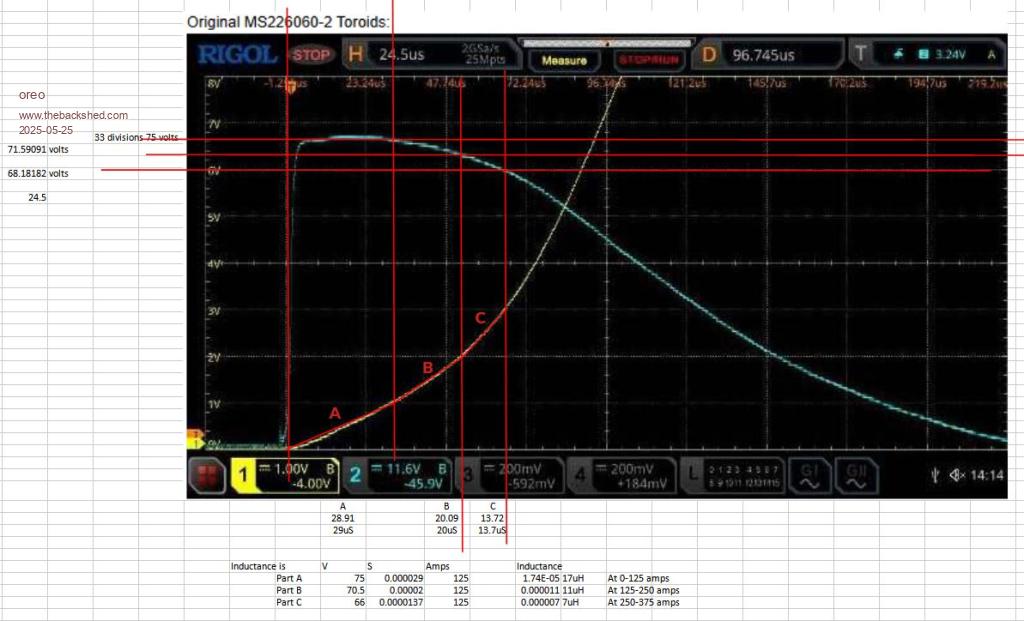Click the GI waveform generator icon
The width and height of the screenshot is (1024, 621).
click(808, 475)
